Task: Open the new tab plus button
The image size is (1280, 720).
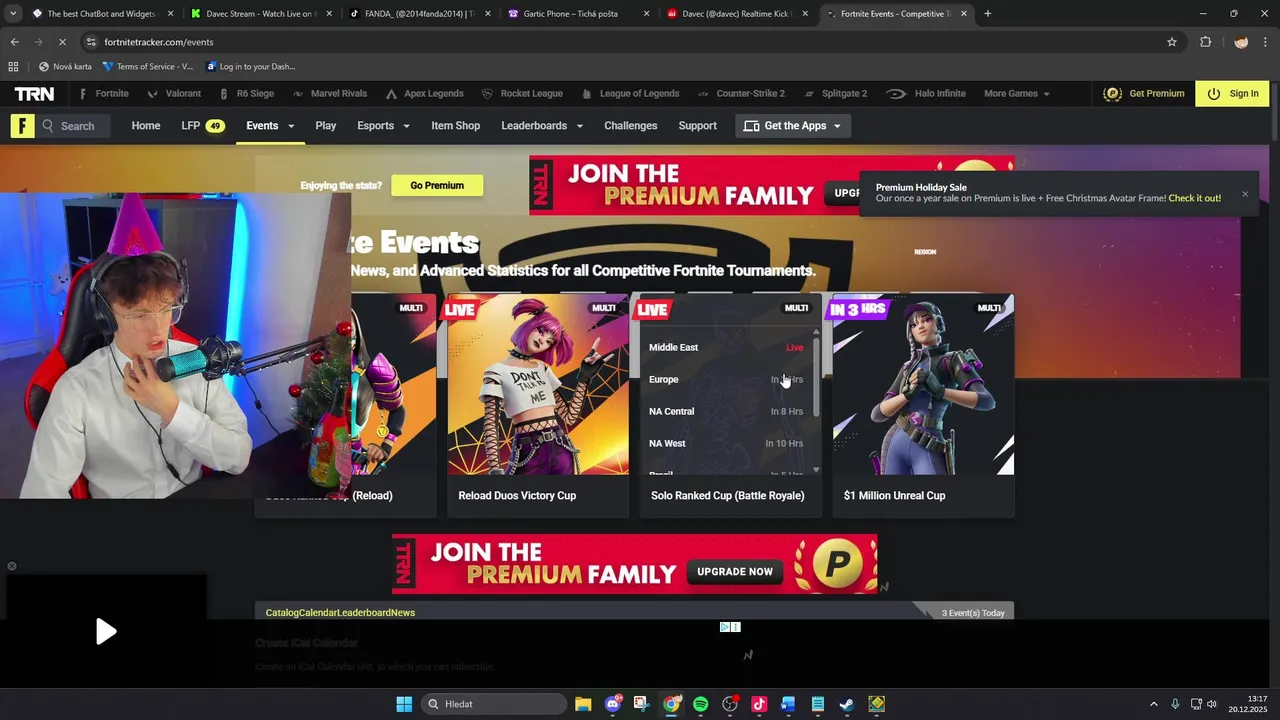Action: pyautogui.click(x=988, y=14)
